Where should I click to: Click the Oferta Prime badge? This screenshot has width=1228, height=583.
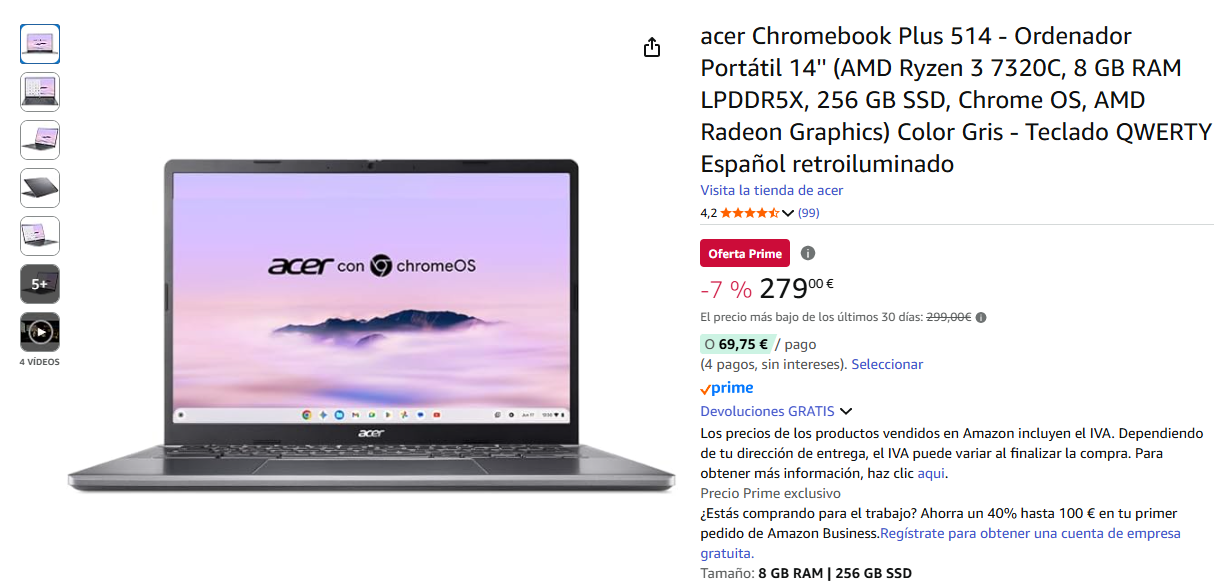pyautogui.click(x=745, y=253)
